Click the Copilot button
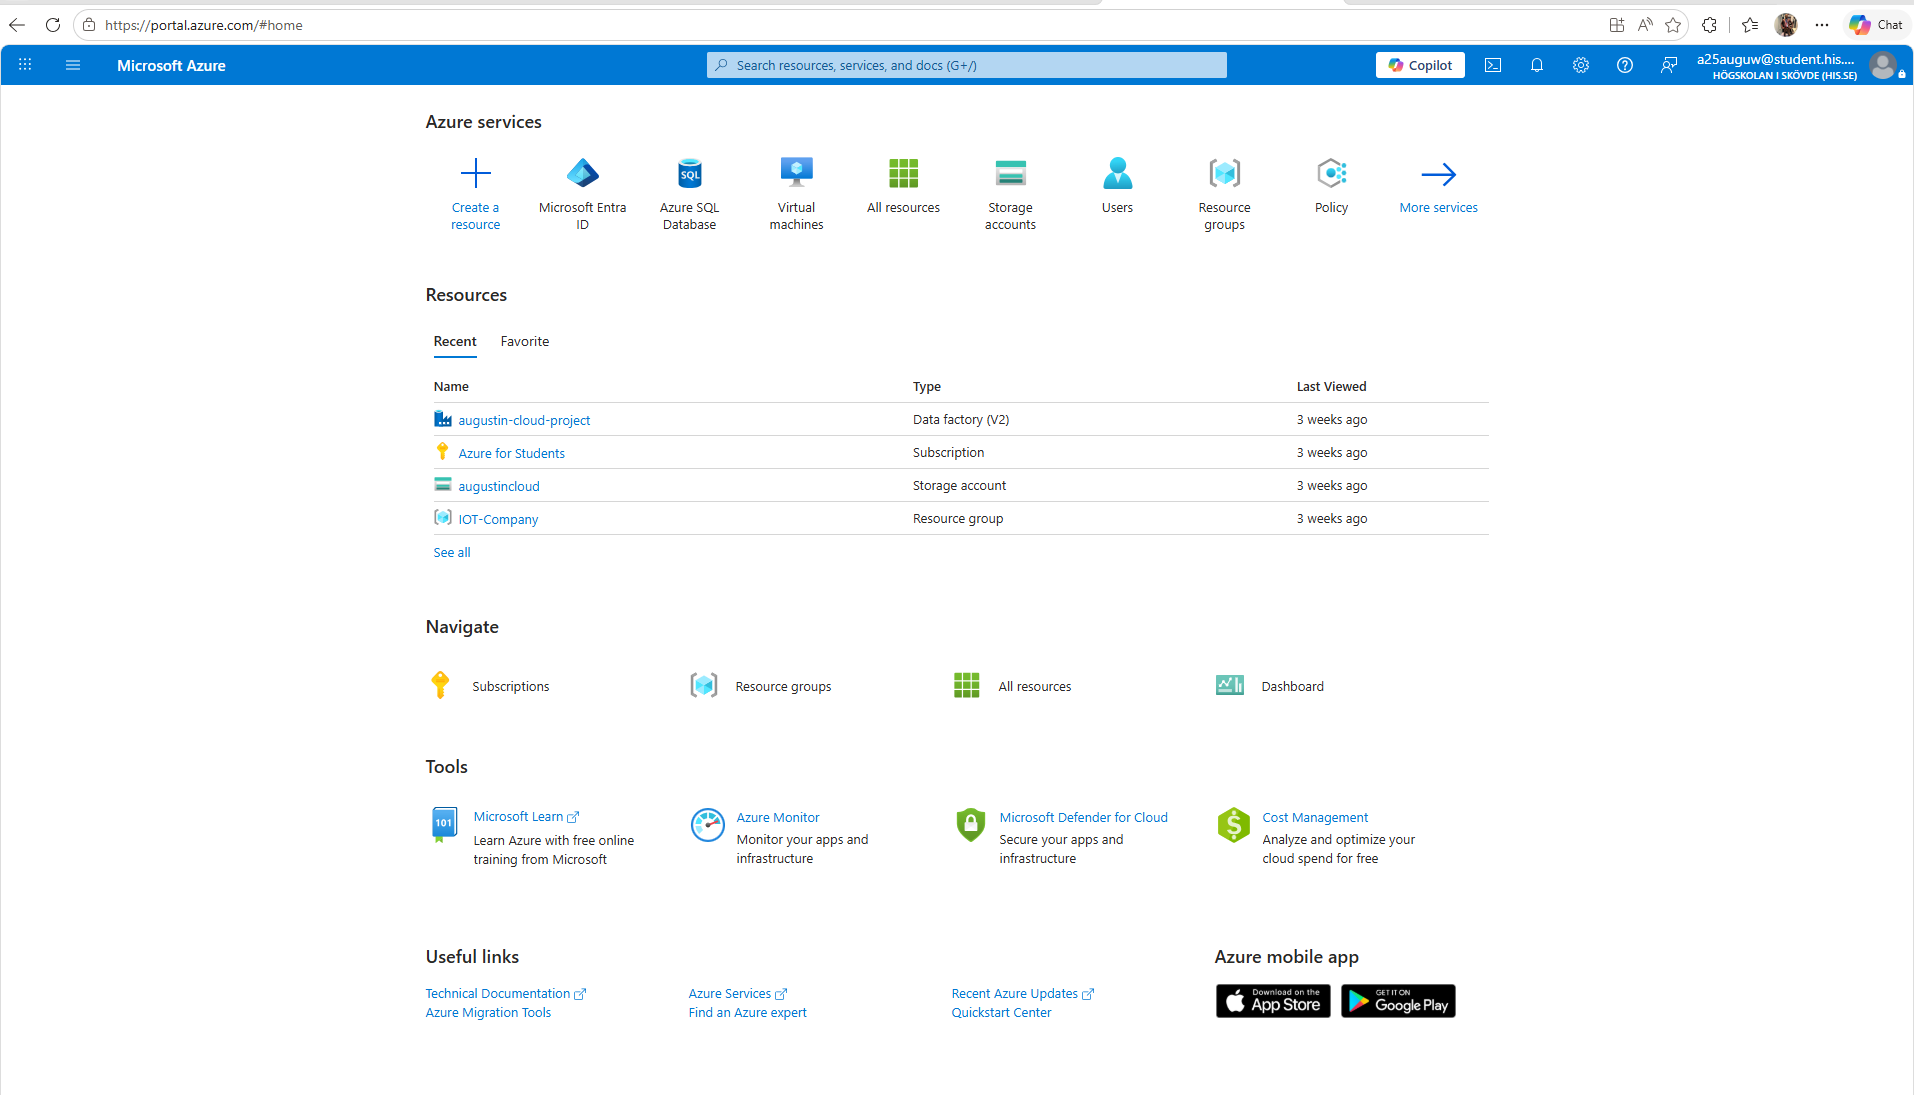This screenshot has width=1914, height=1095. point(1420,65)
